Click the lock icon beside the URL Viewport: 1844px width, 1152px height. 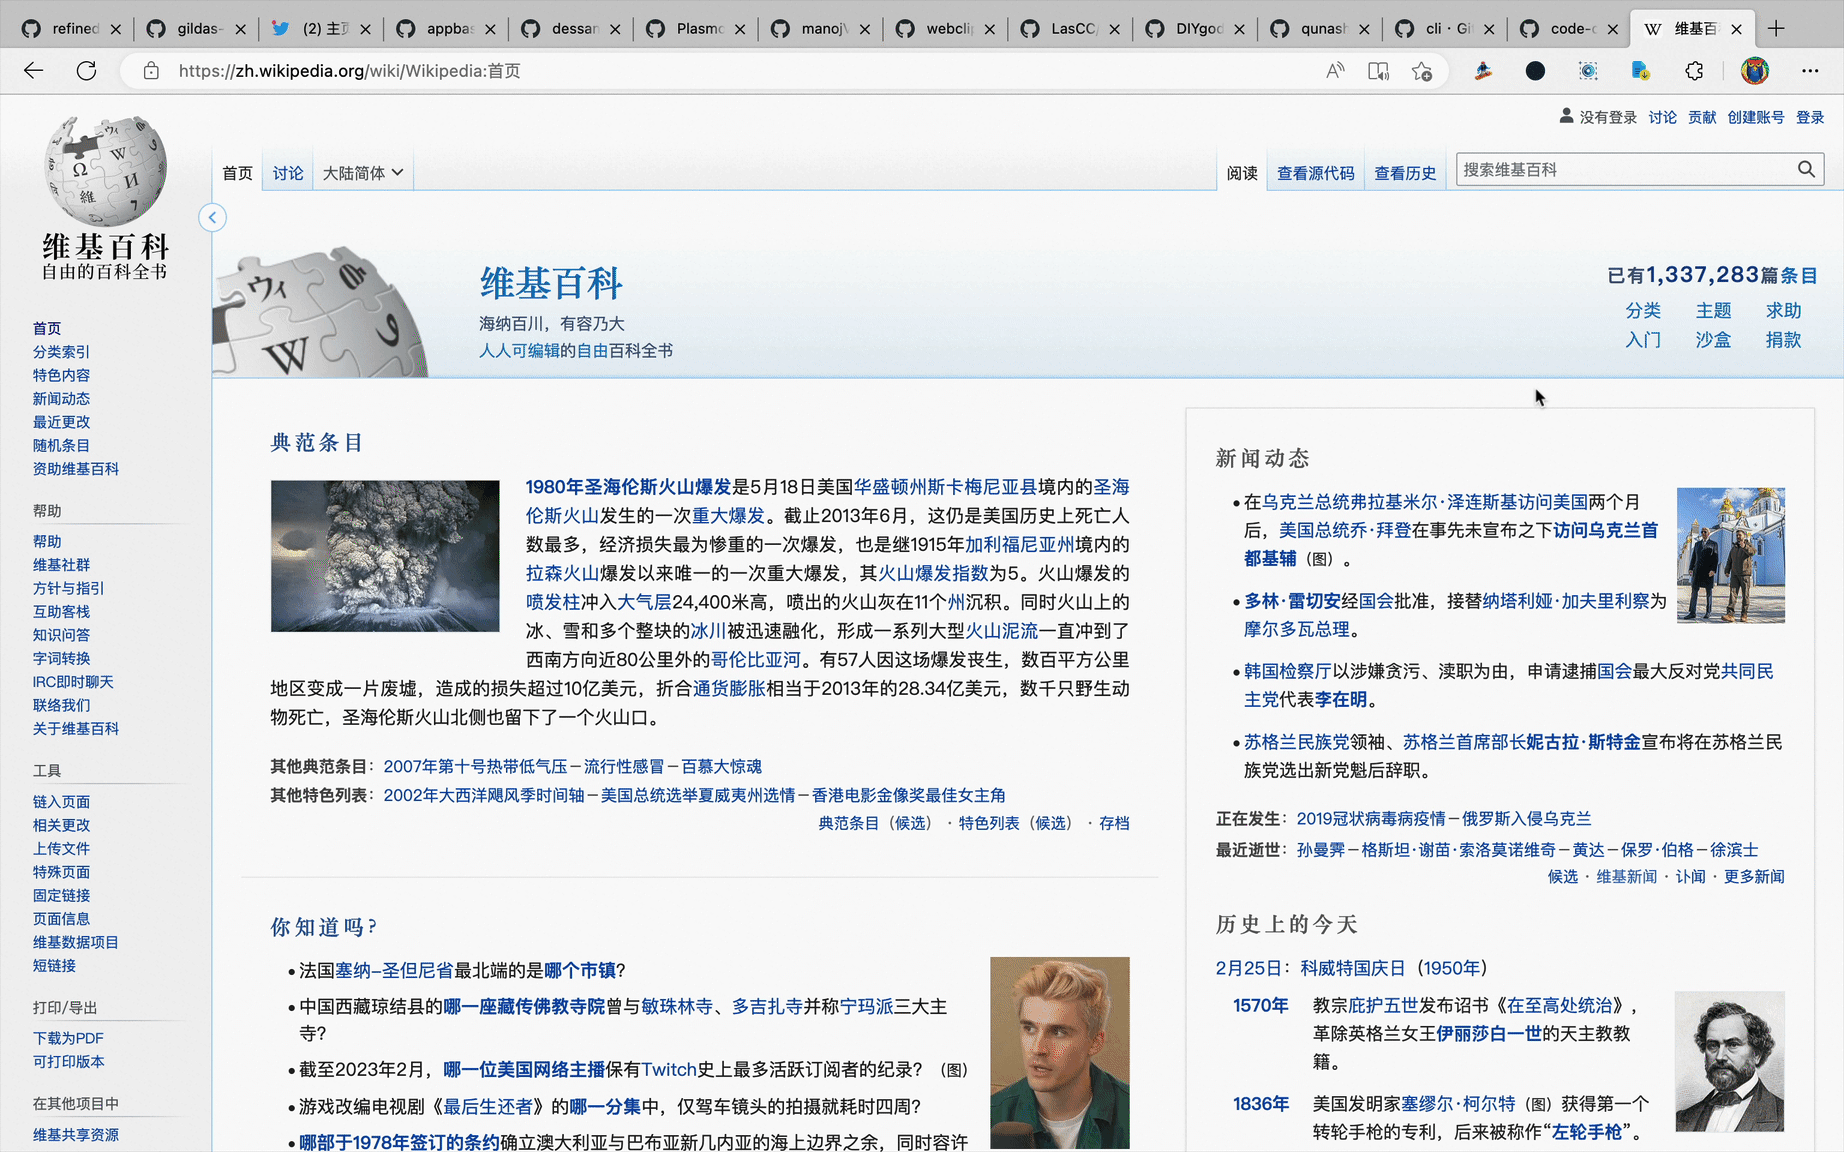[x=151, y=71]
